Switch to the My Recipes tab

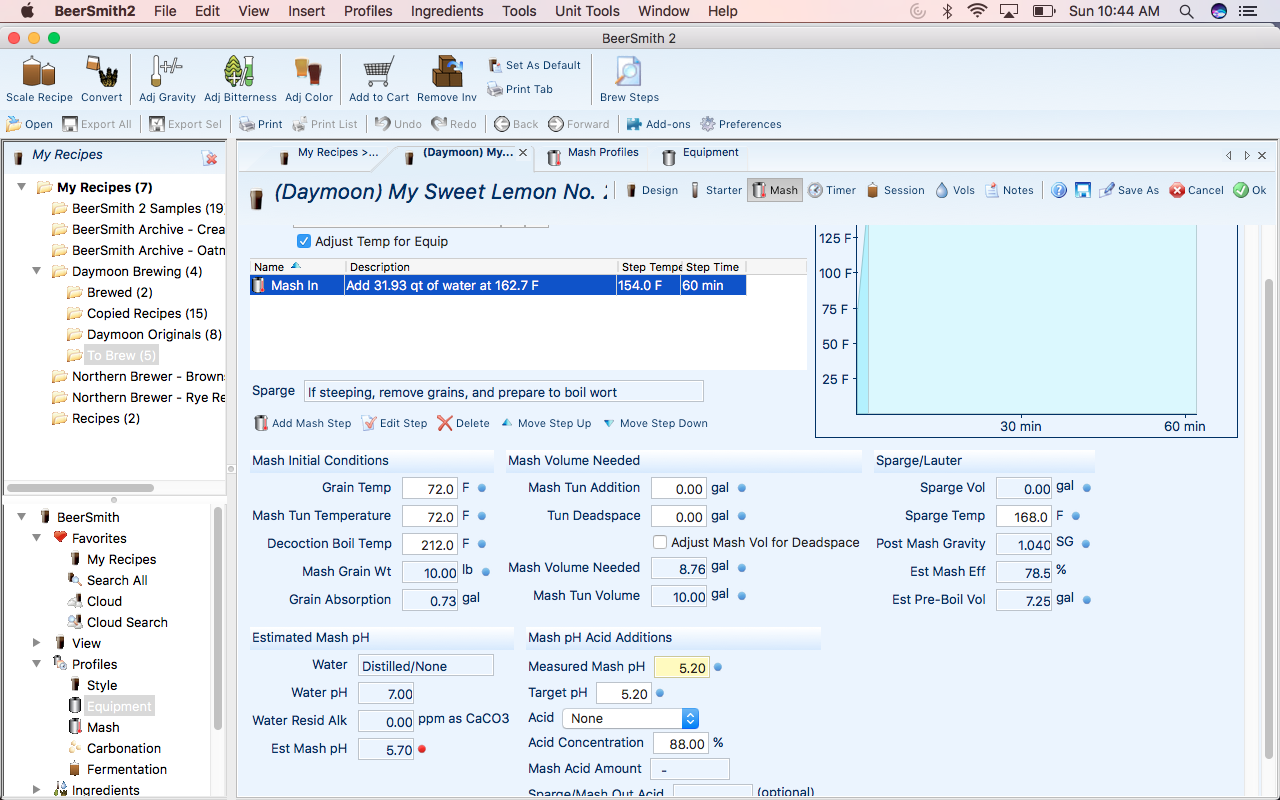point(329,153)
